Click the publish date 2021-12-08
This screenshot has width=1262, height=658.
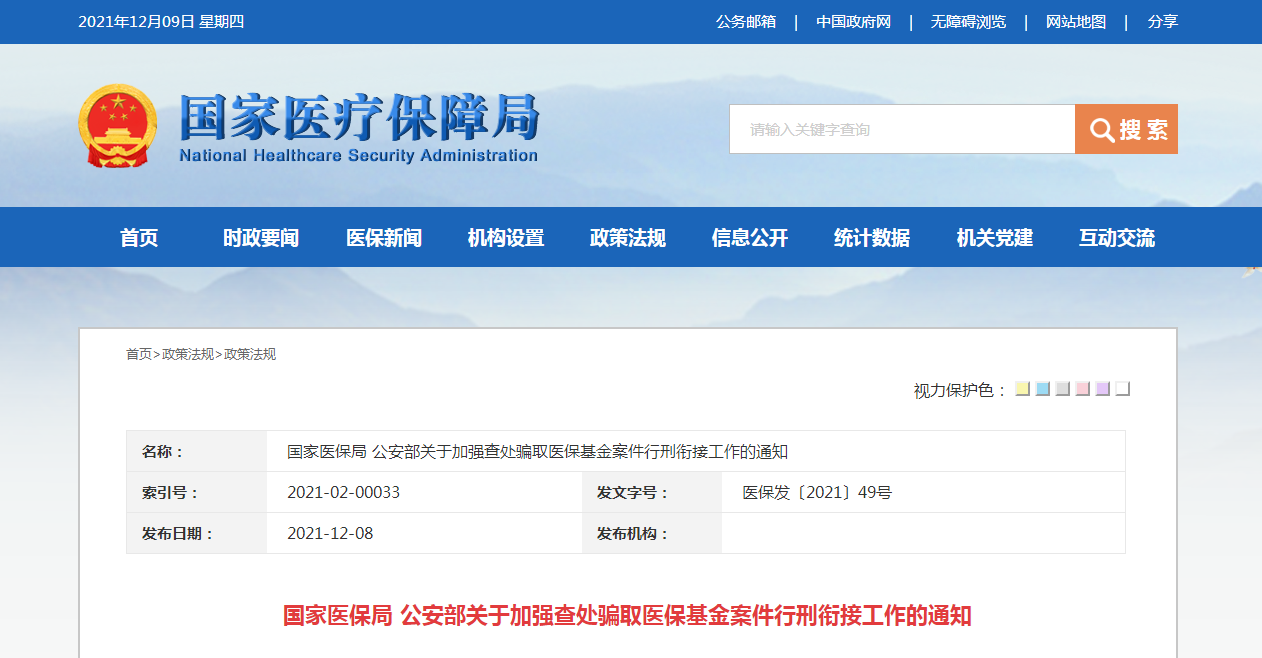tap(330, 533)
